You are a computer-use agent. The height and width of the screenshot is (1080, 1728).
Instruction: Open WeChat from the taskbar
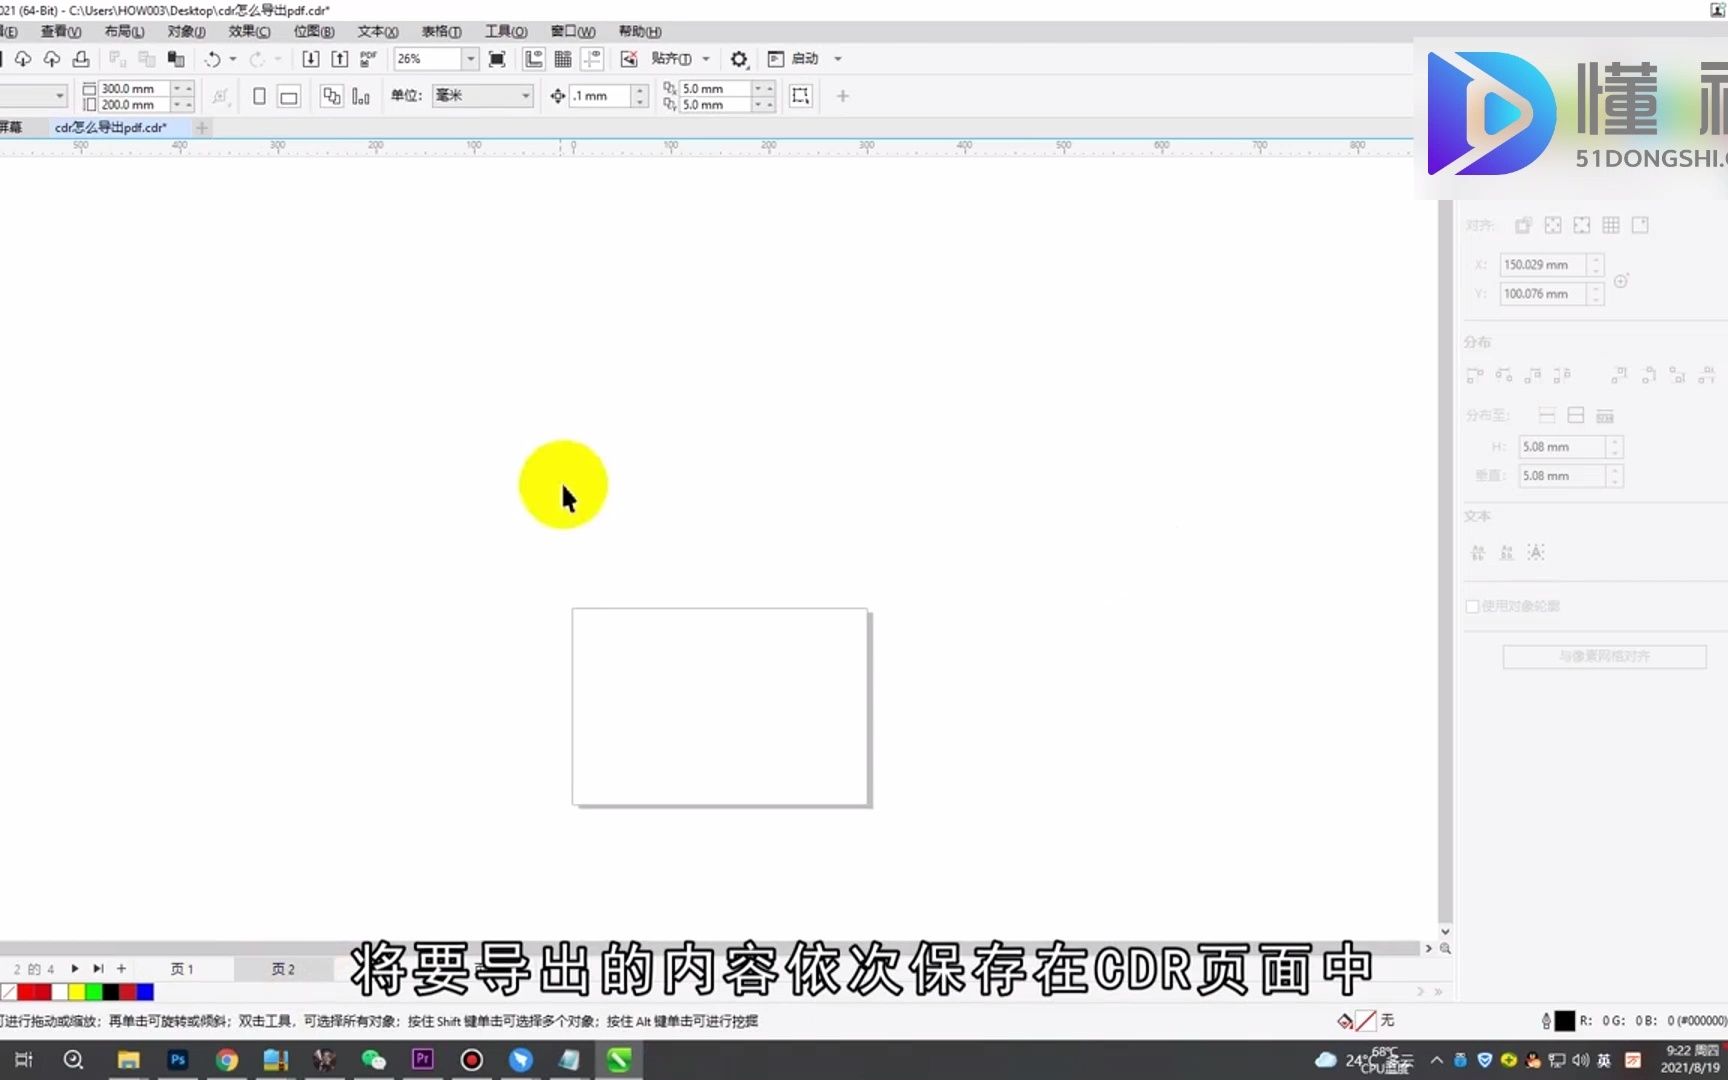374,1060
